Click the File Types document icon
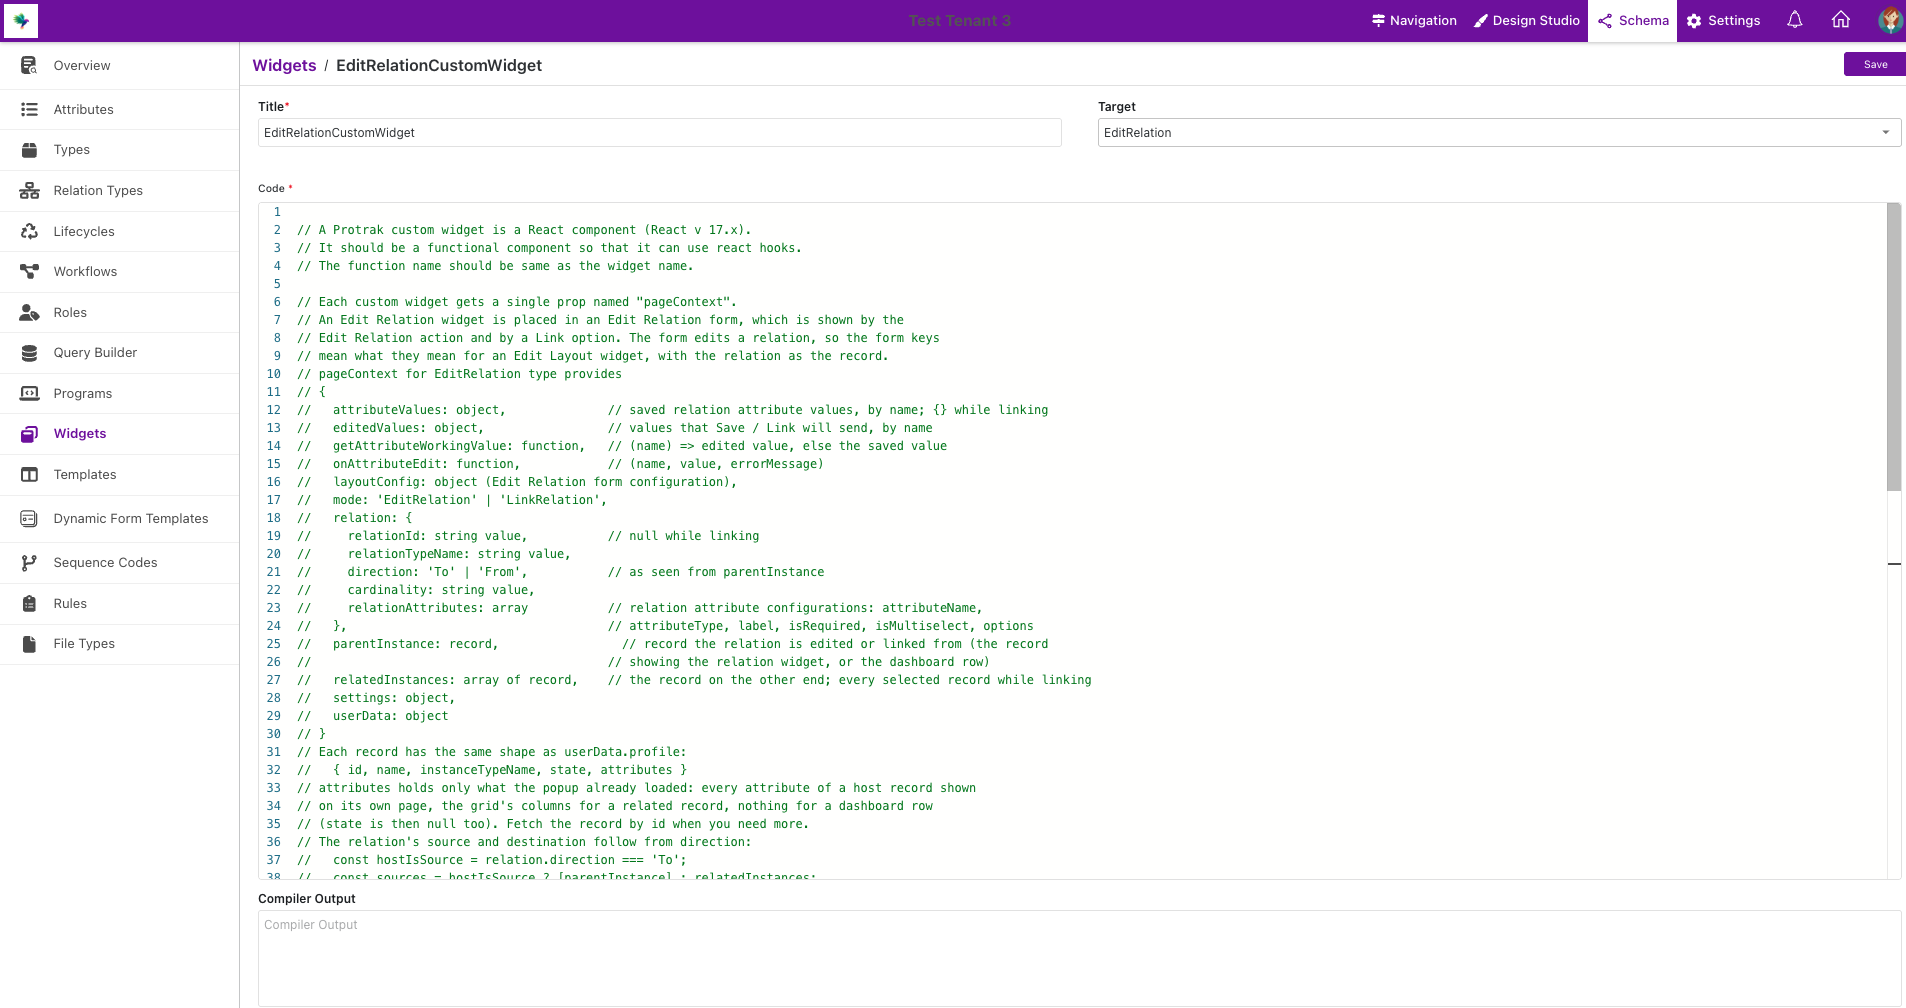The height and width of the screenshot is (1008, 1906). click(x=29, y=644)
